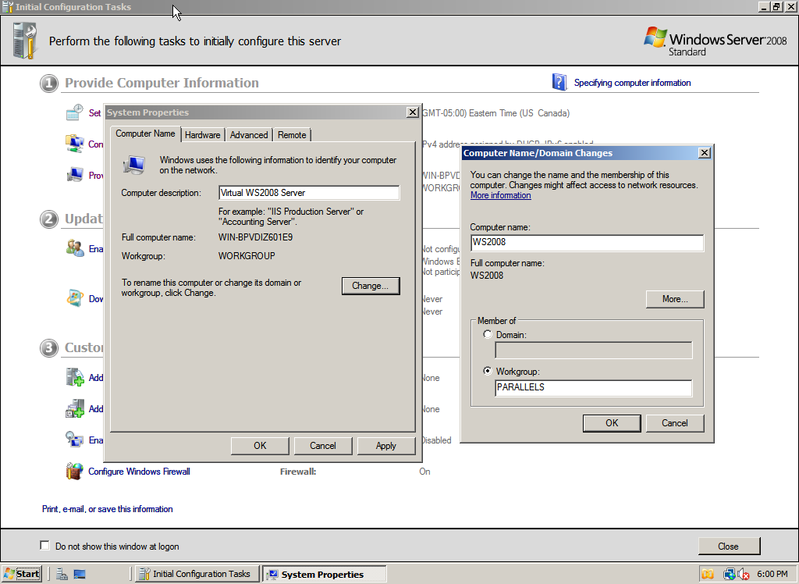This screenshot has height=584, width=799.
Task: Click the Provide computer name icon
Action: click(x=74, y=174)
